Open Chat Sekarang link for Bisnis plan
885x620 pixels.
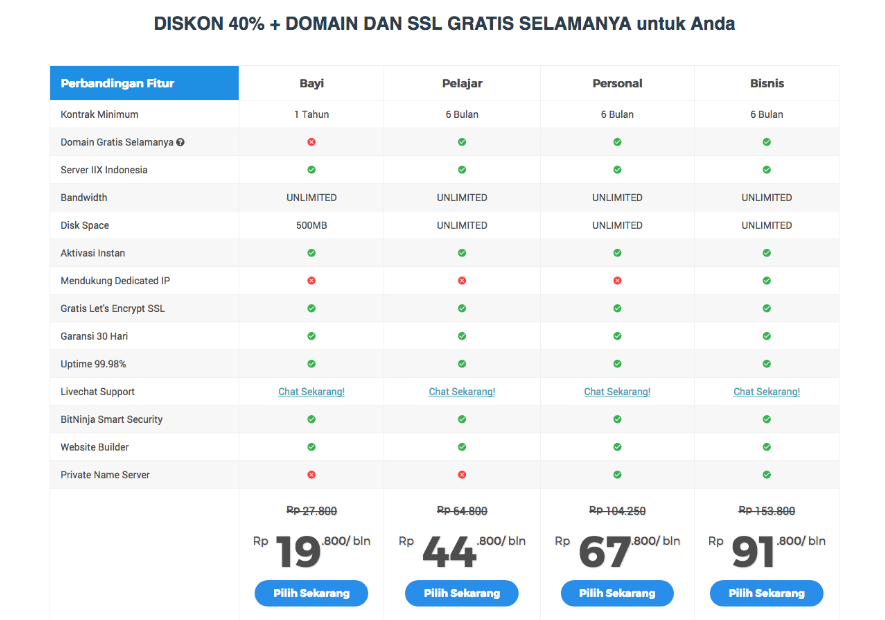766,391
